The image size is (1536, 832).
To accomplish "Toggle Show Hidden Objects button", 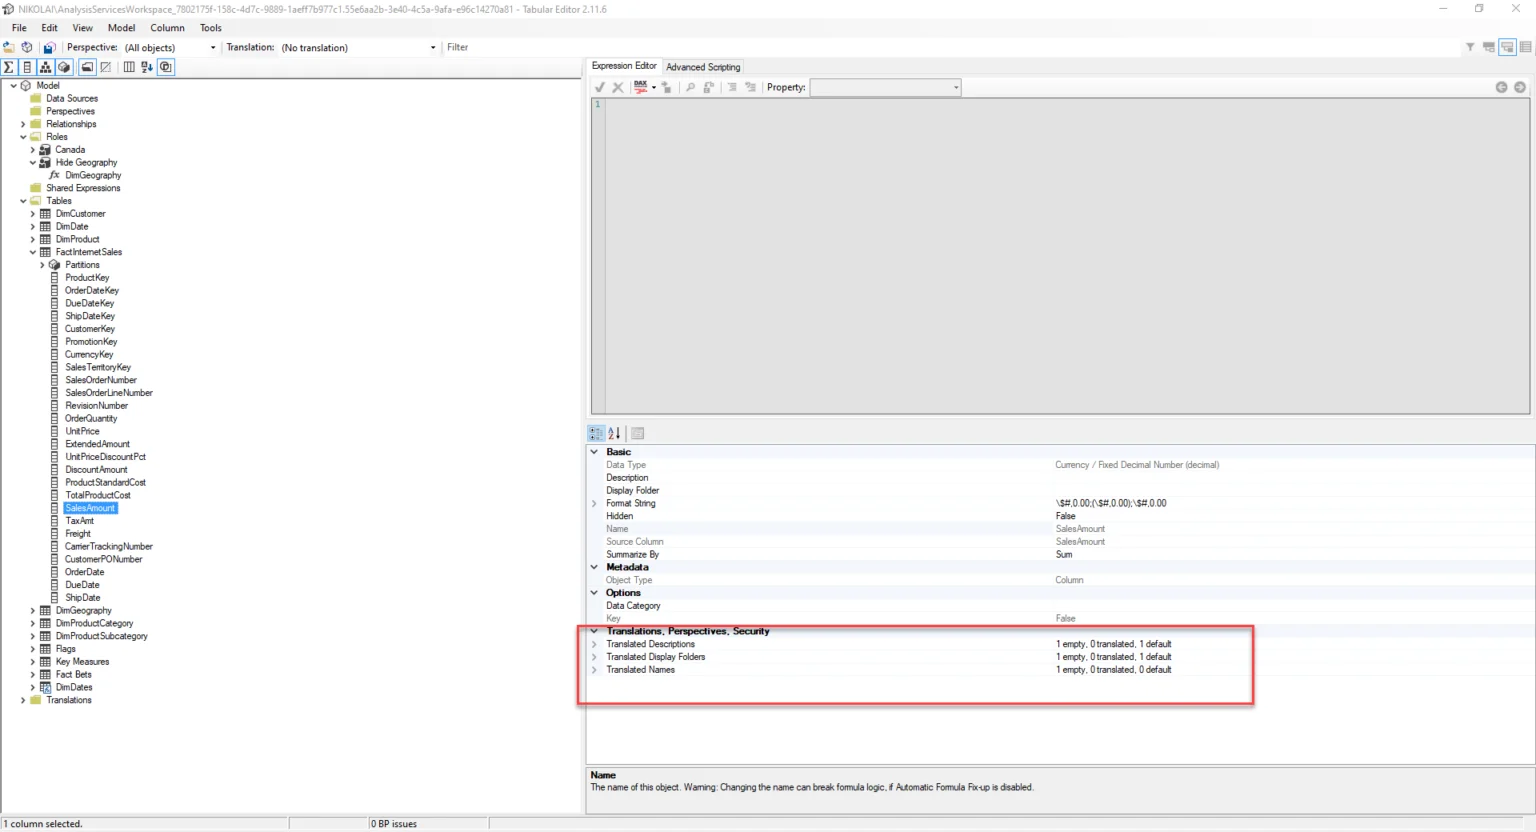I will tap(106, 67).
